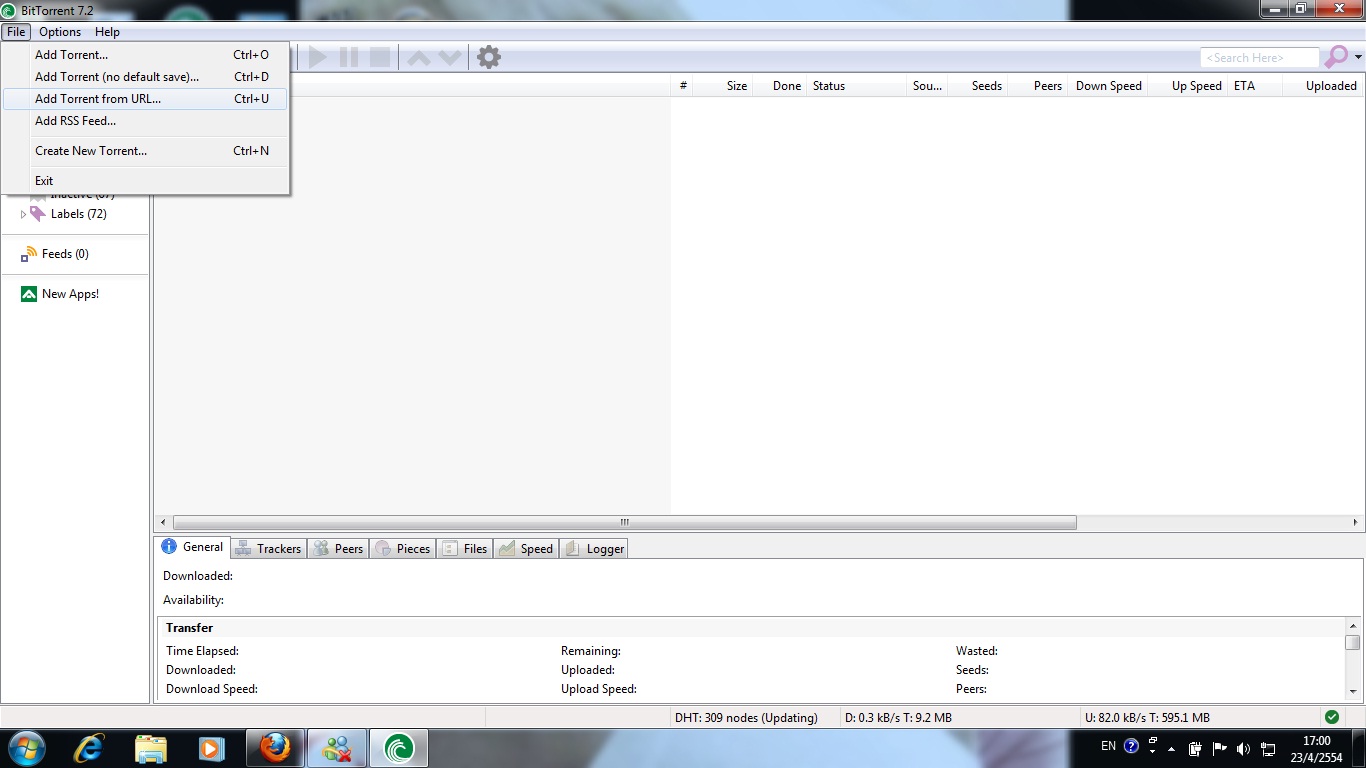Click Exit in the File menu

145,181
